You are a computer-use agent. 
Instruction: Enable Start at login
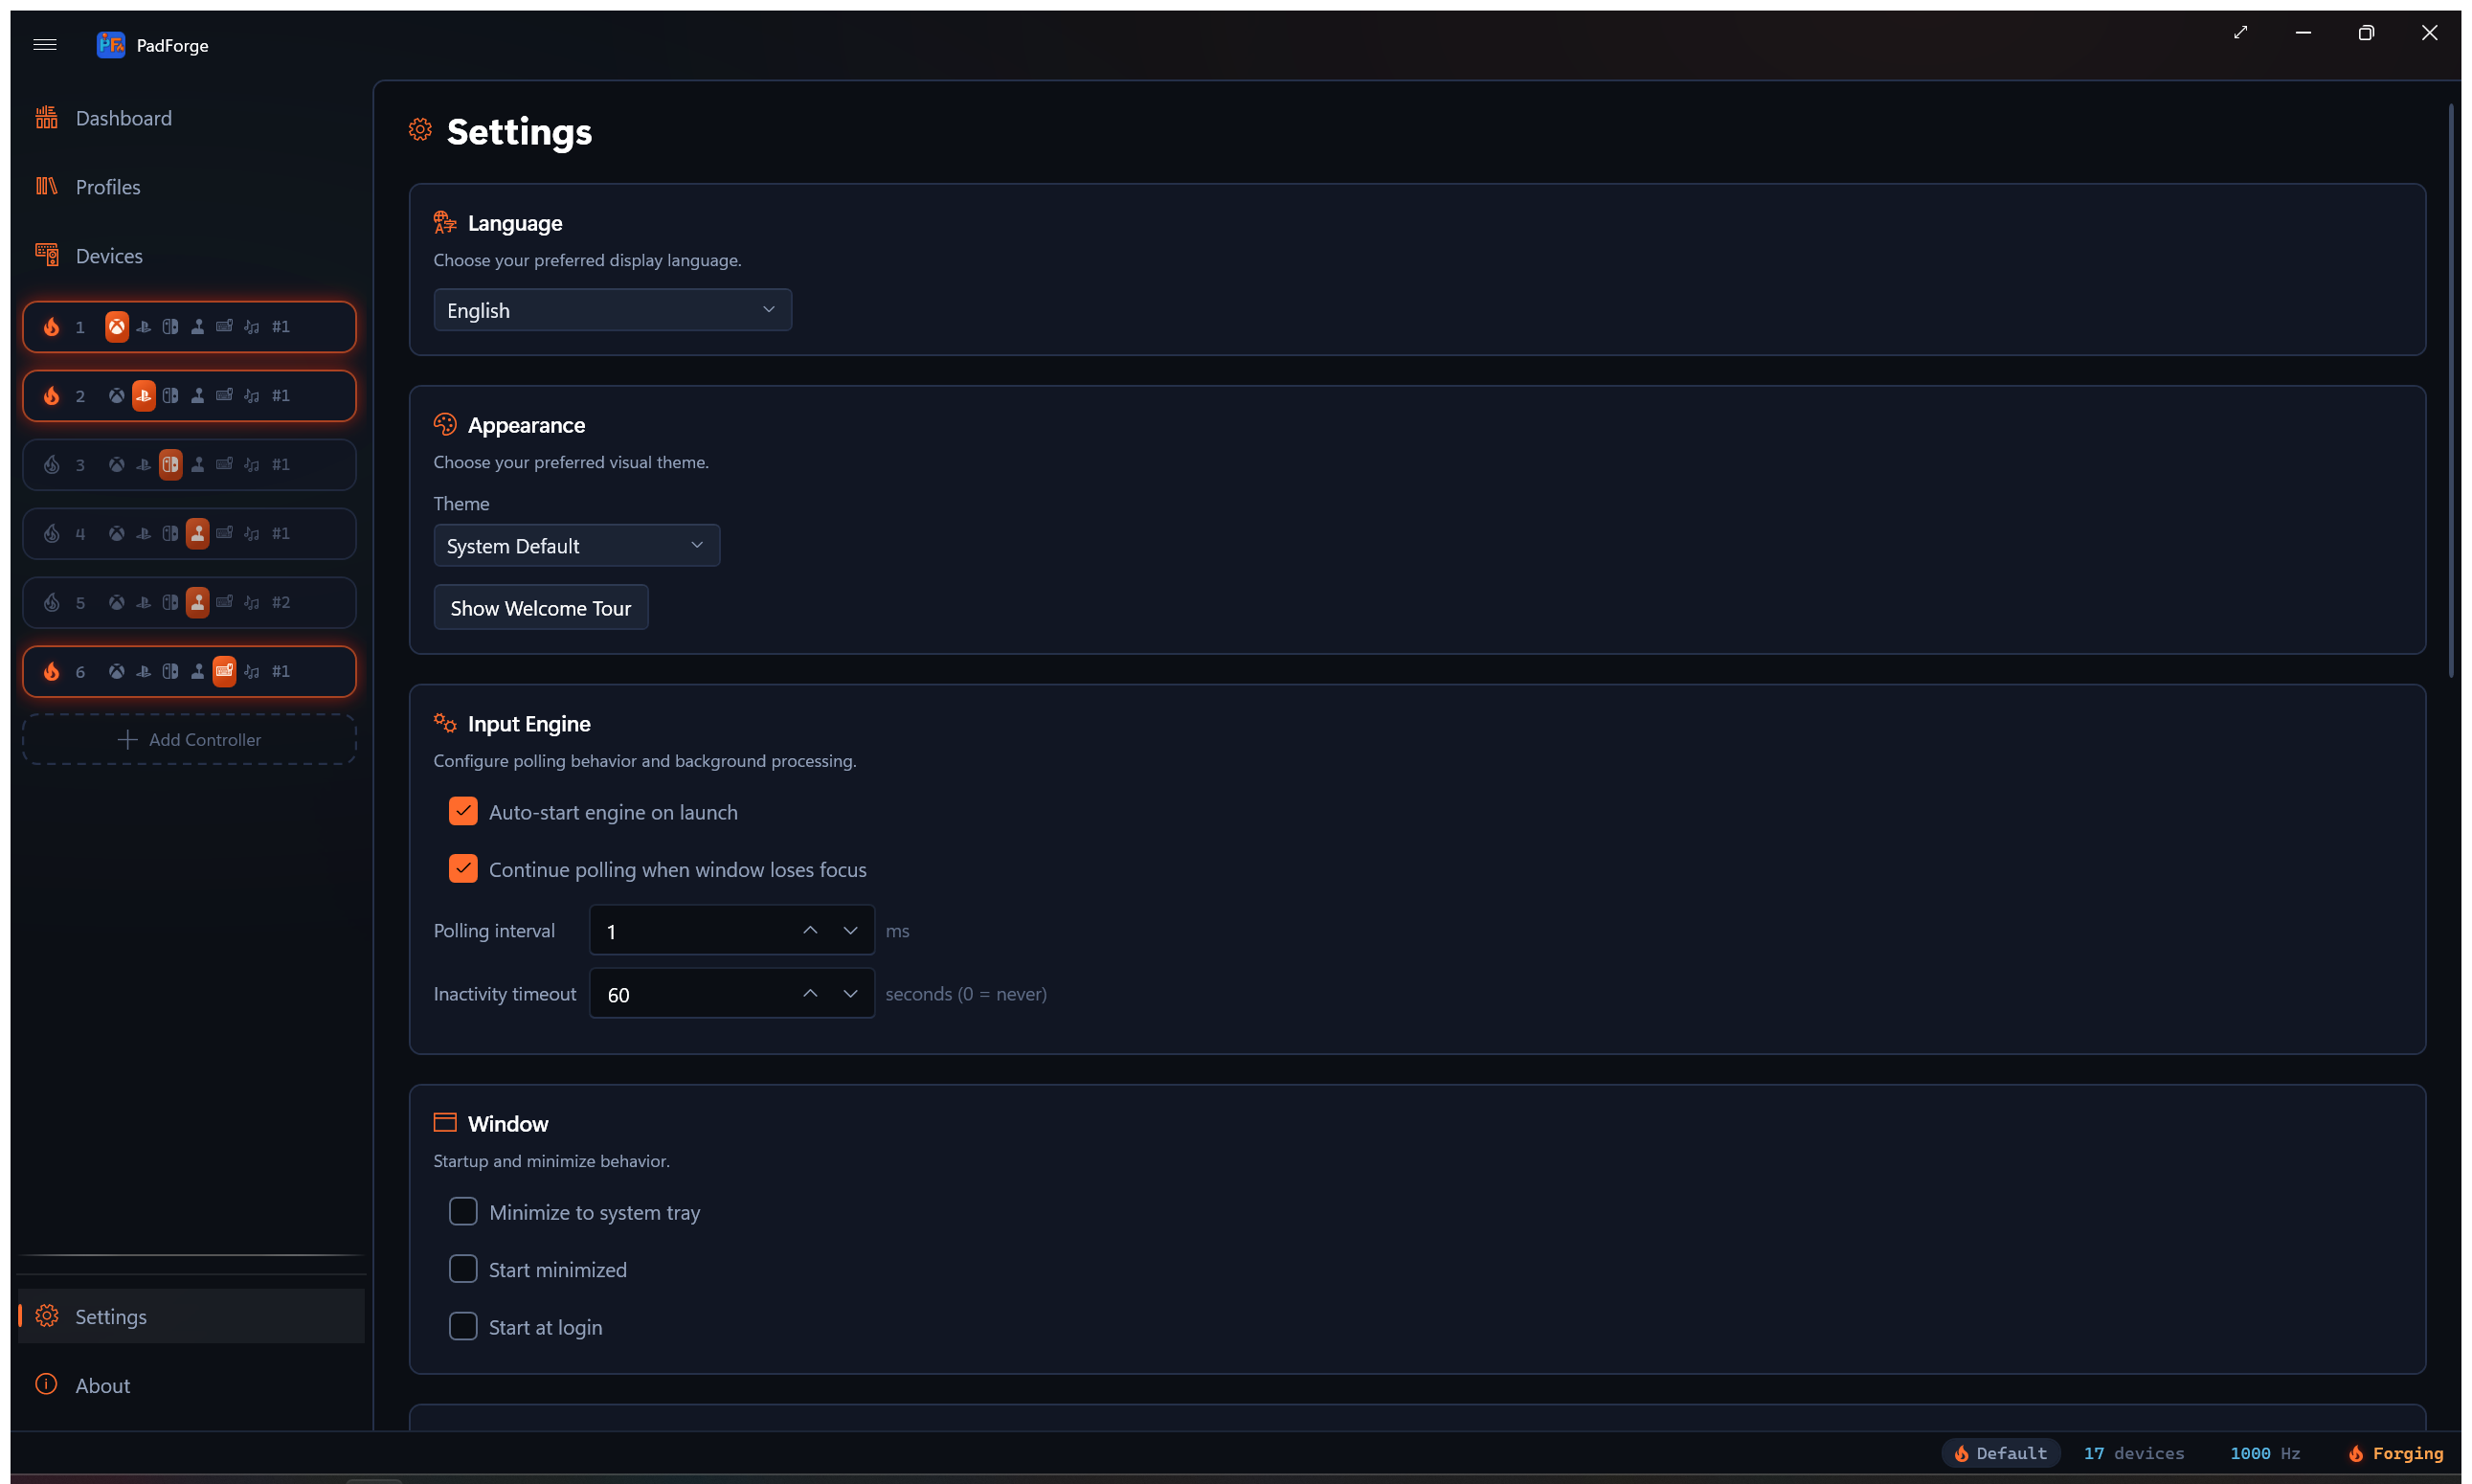coord(463,1326)
